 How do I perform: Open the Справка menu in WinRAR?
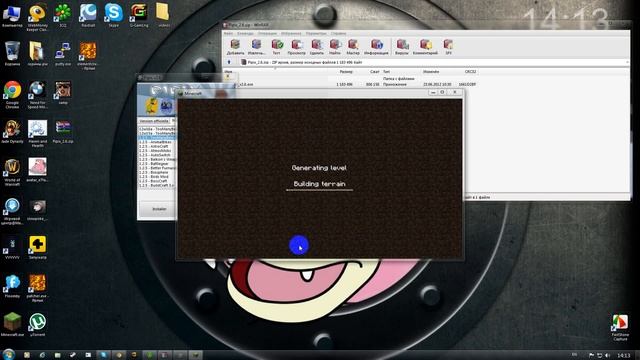click(x=338, y=33)
